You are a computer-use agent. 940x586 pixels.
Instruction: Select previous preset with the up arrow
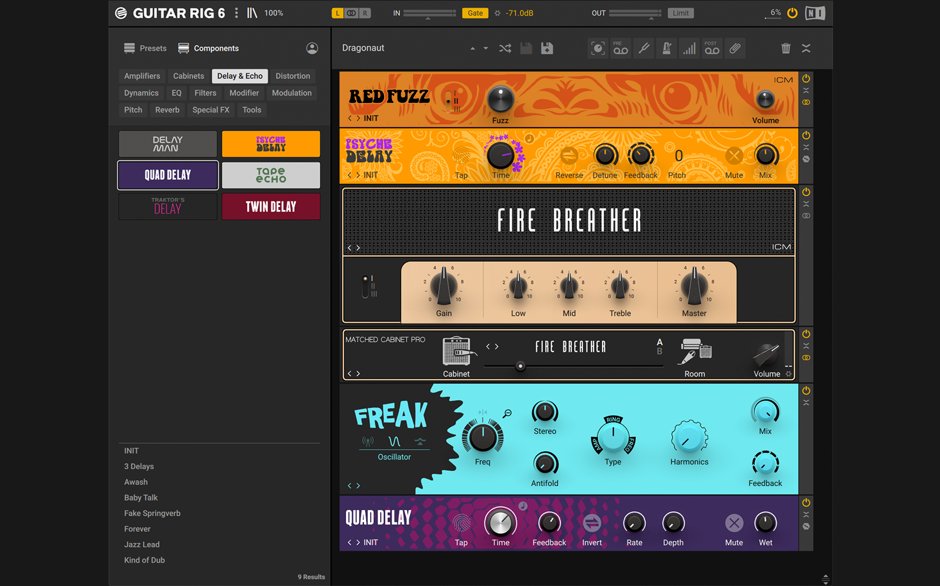472,48
